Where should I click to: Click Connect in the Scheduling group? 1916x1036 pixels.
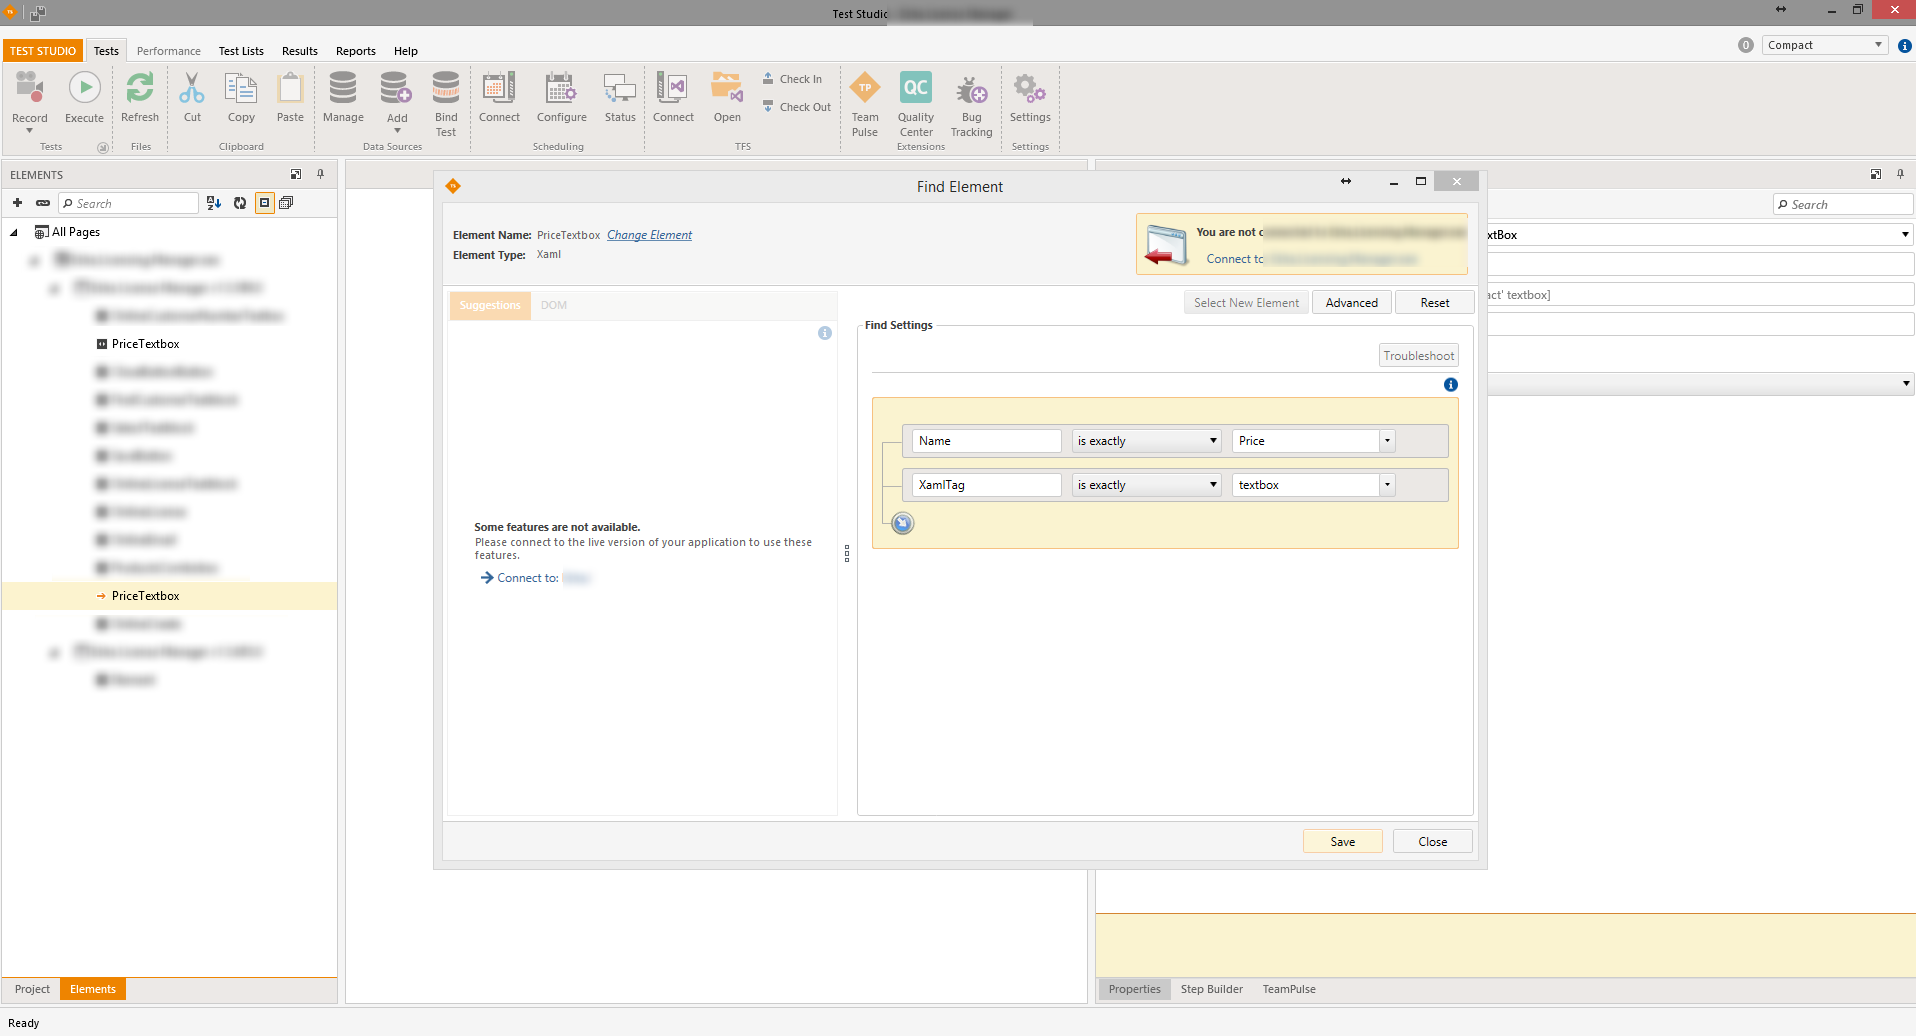pyautogui.click(x=499, y=88)
